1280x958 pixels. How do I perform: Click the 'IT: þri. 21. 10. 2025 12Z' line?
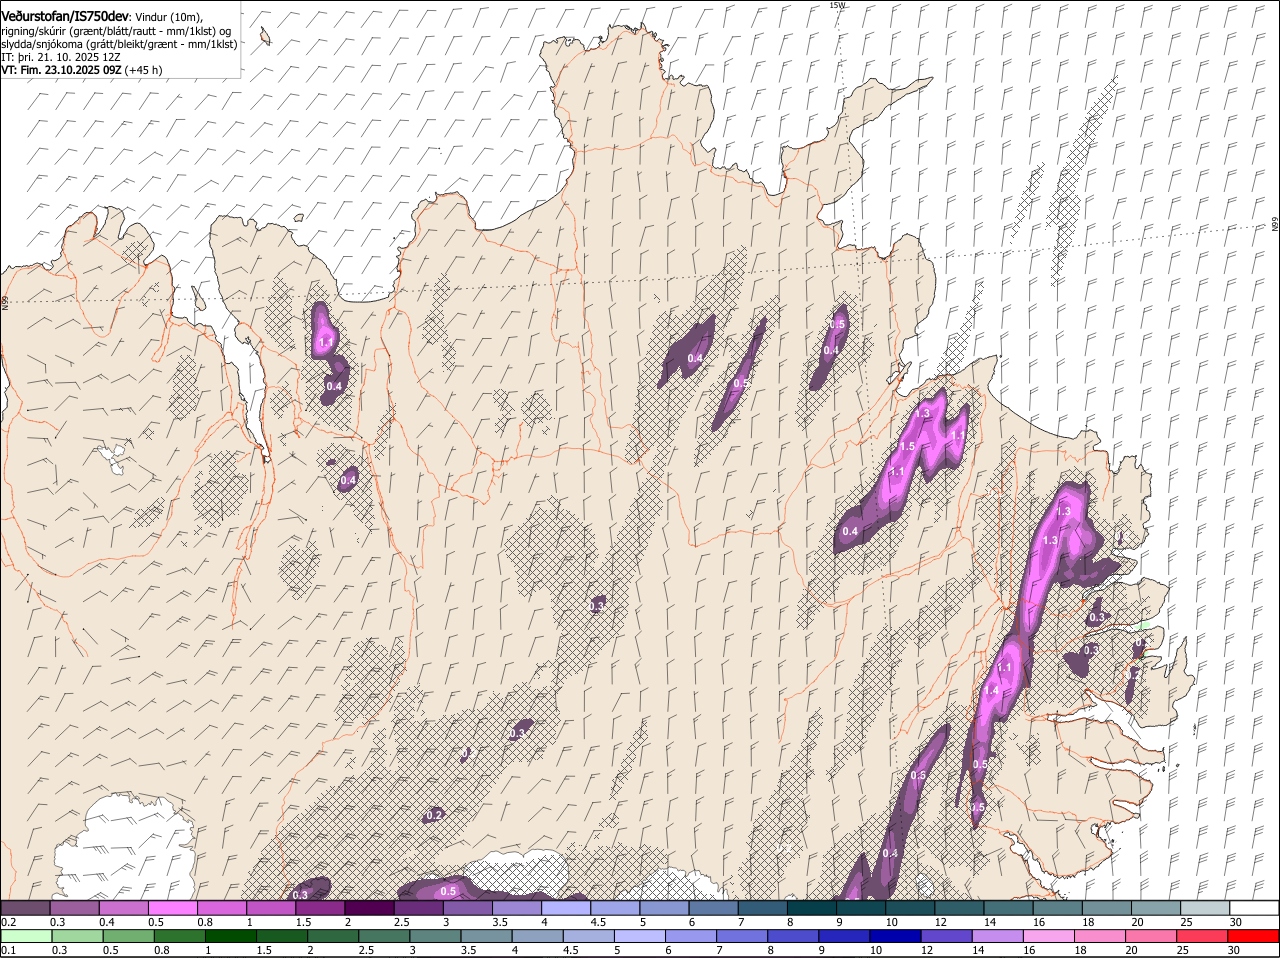pyautogui.click(x=61, y=57)
